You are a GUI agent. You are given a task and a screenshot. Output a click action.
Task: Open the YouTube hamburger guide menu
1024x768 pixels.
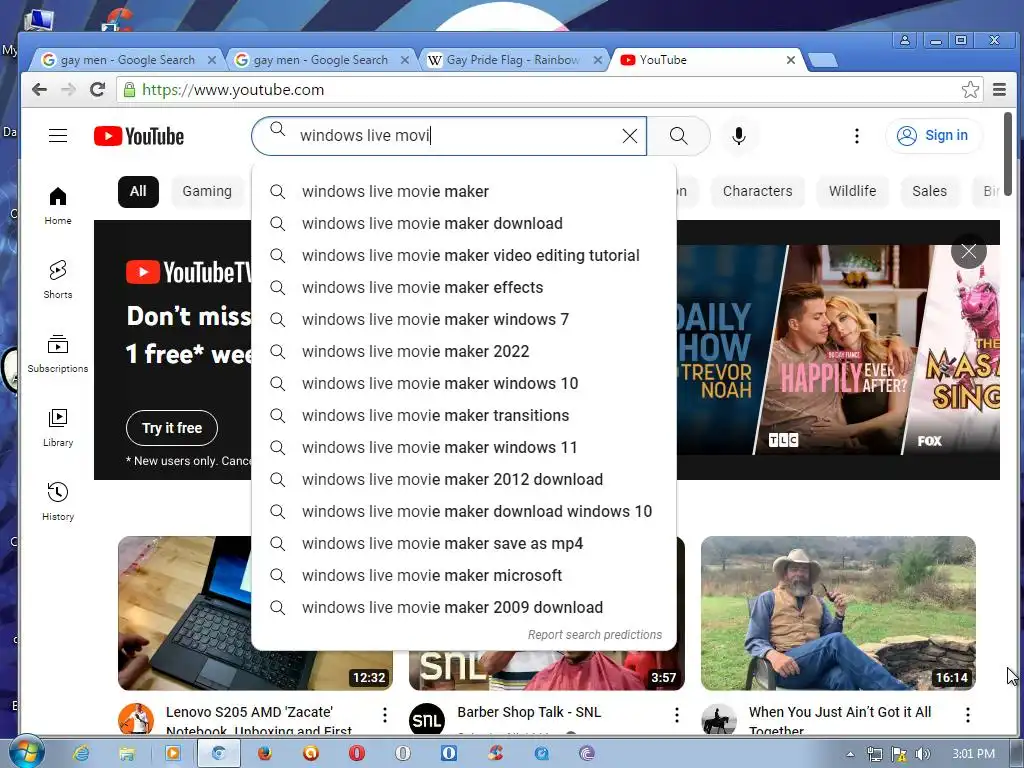(x=58, y=136)
